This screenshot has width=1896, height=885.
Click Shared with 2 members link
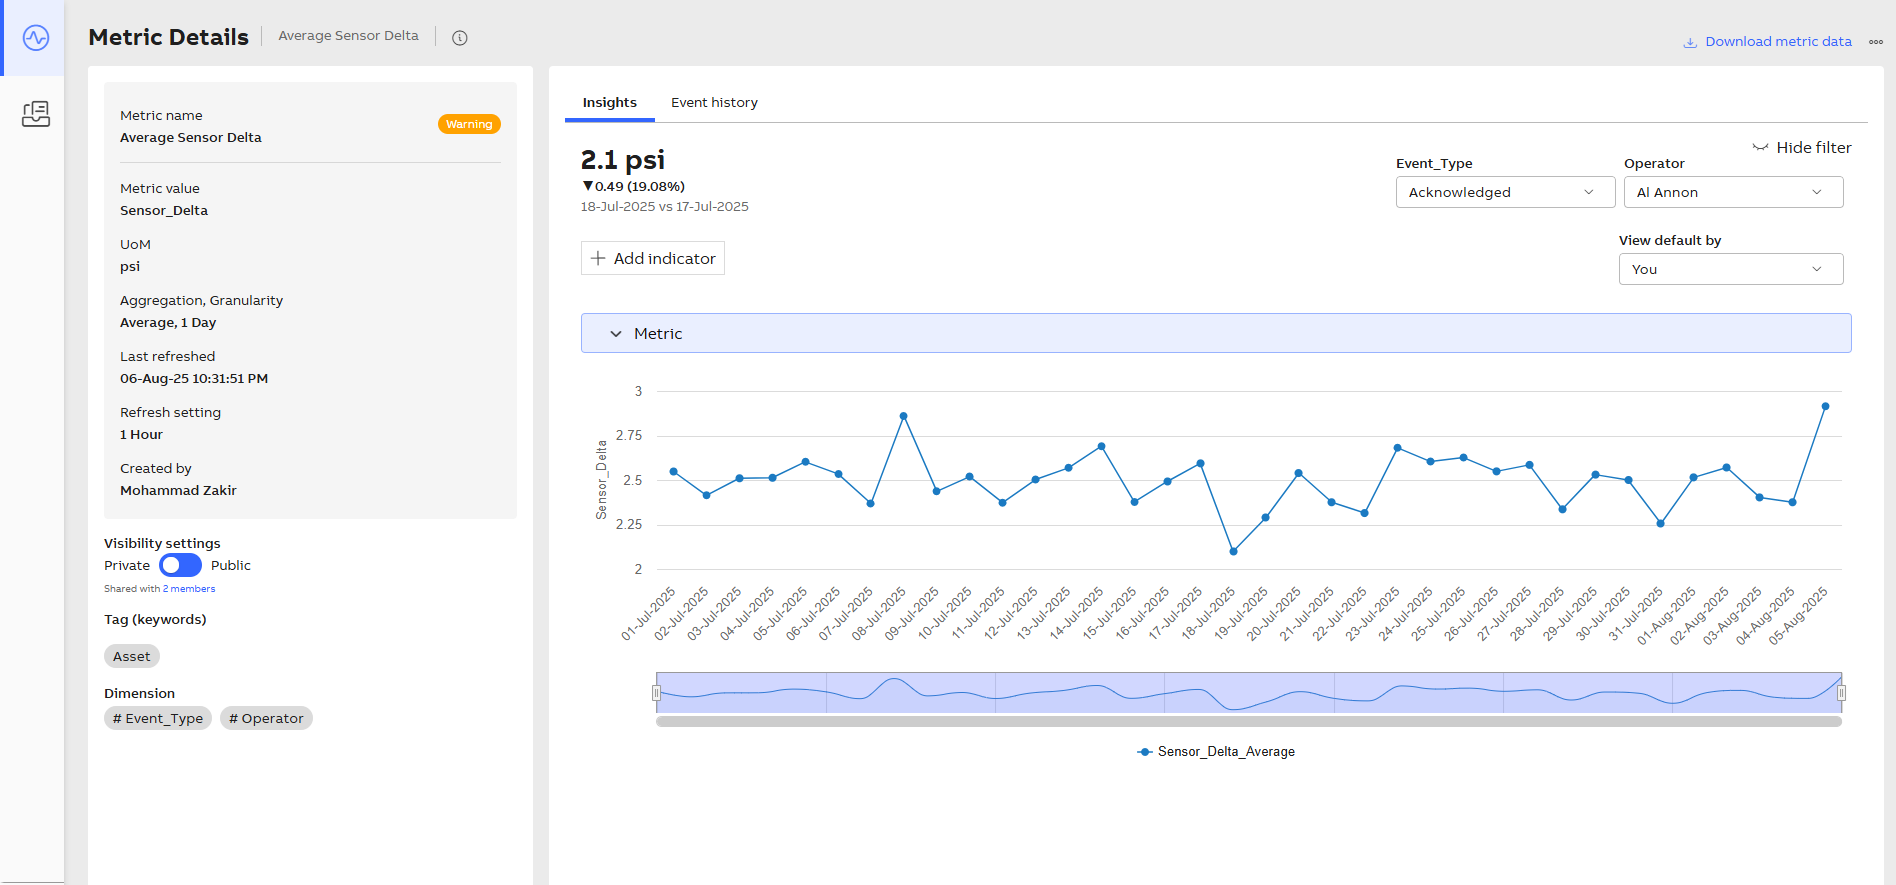pyautogui.click(x=159, y=589)
